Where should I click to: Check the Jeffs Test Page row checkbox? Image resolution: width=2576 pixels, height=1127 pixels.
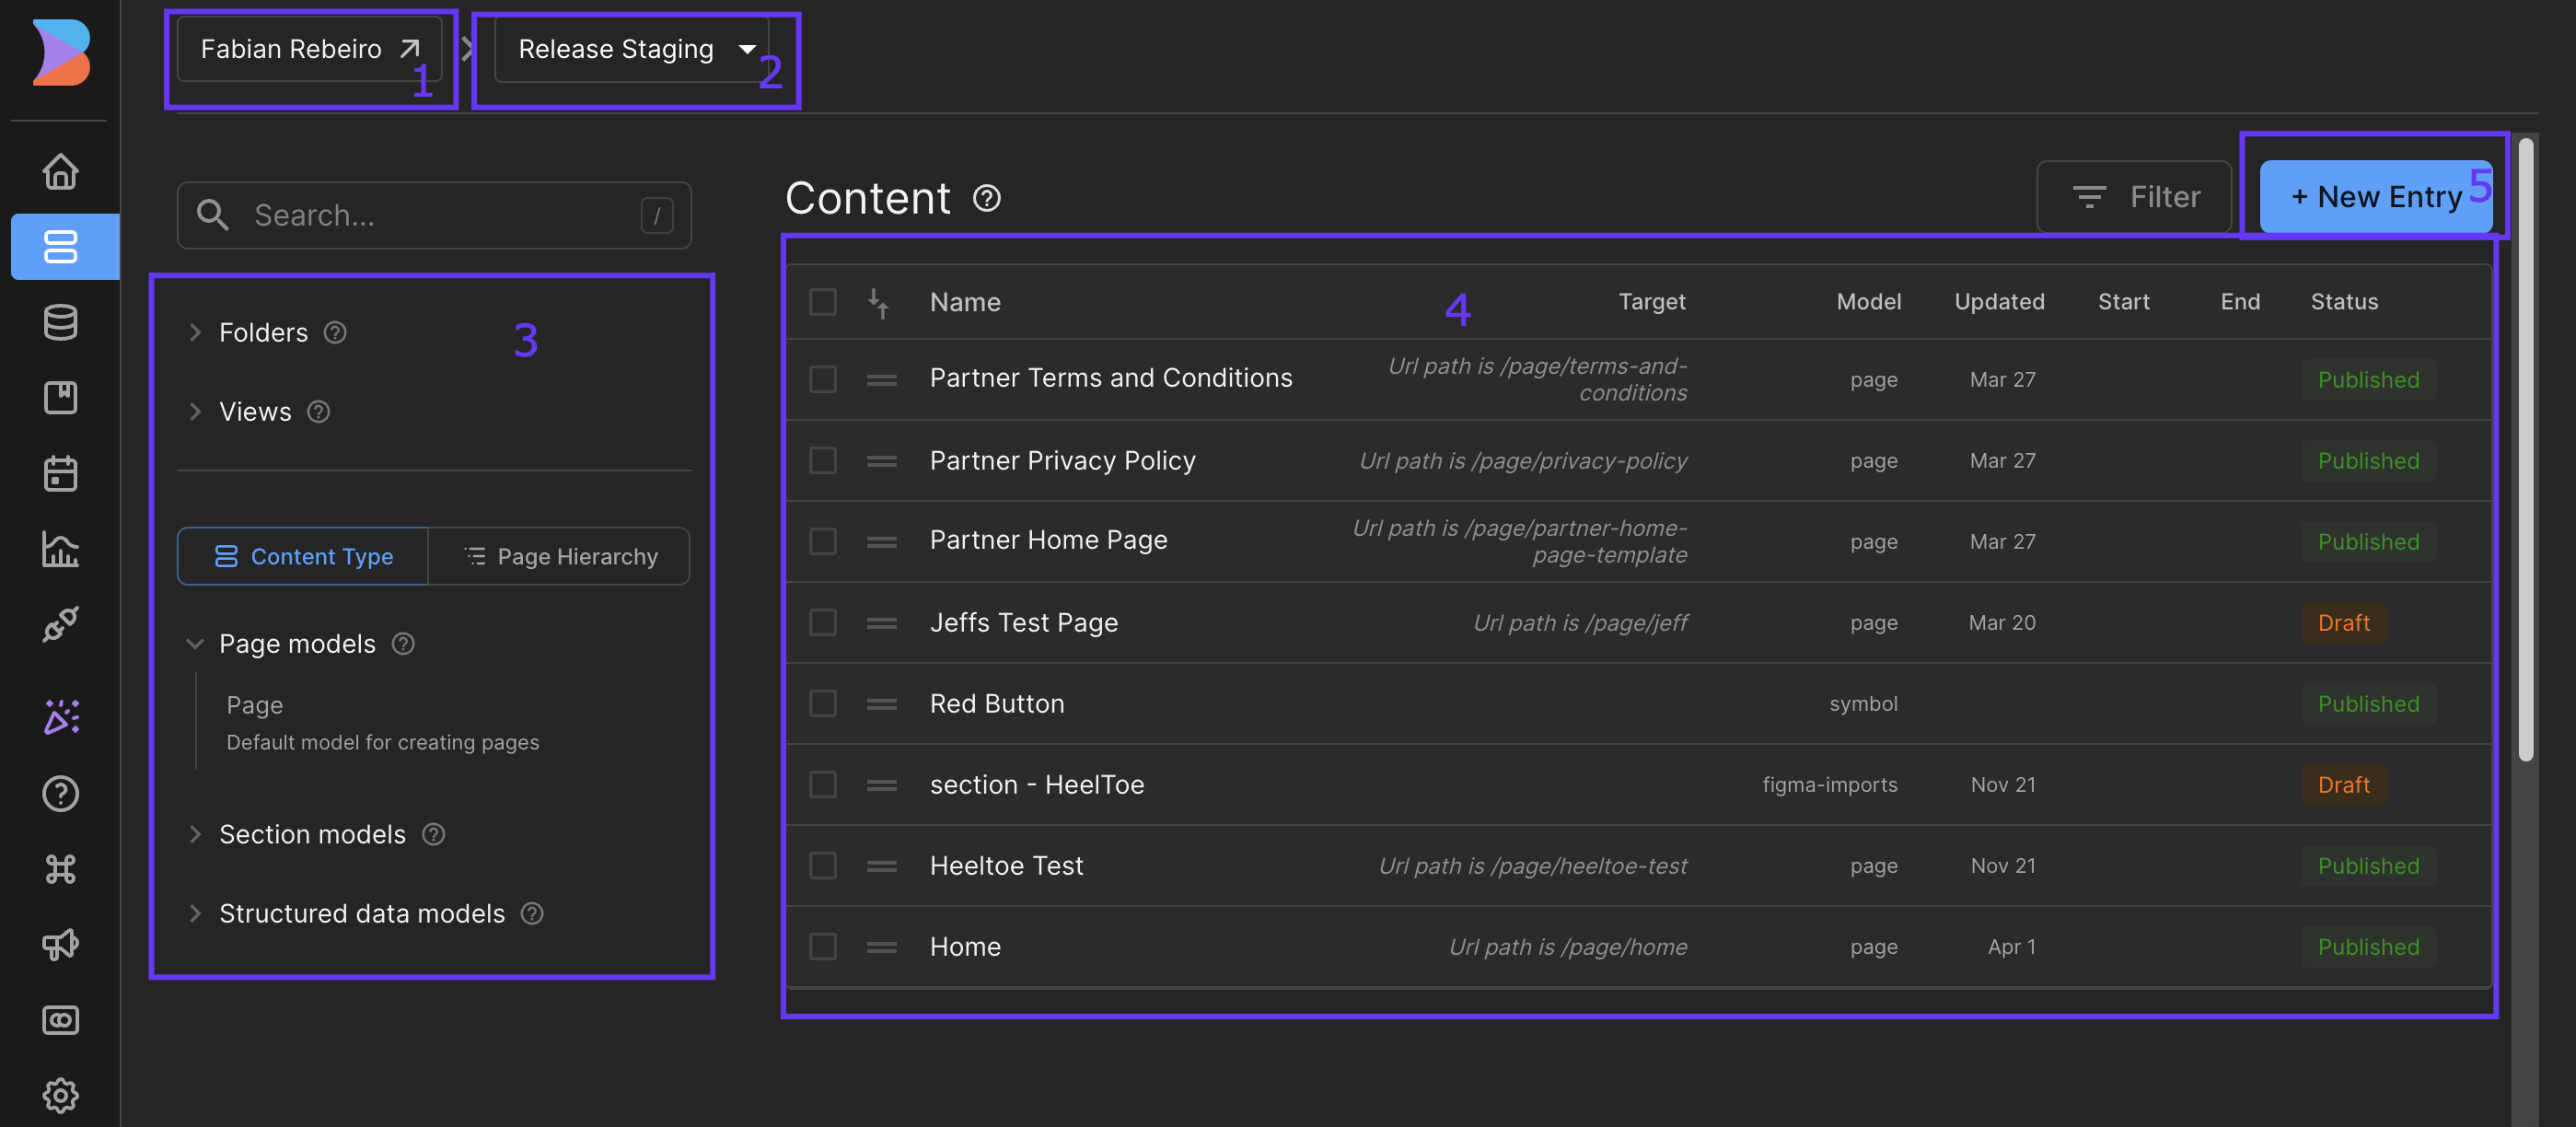click(x=823, y=622)
